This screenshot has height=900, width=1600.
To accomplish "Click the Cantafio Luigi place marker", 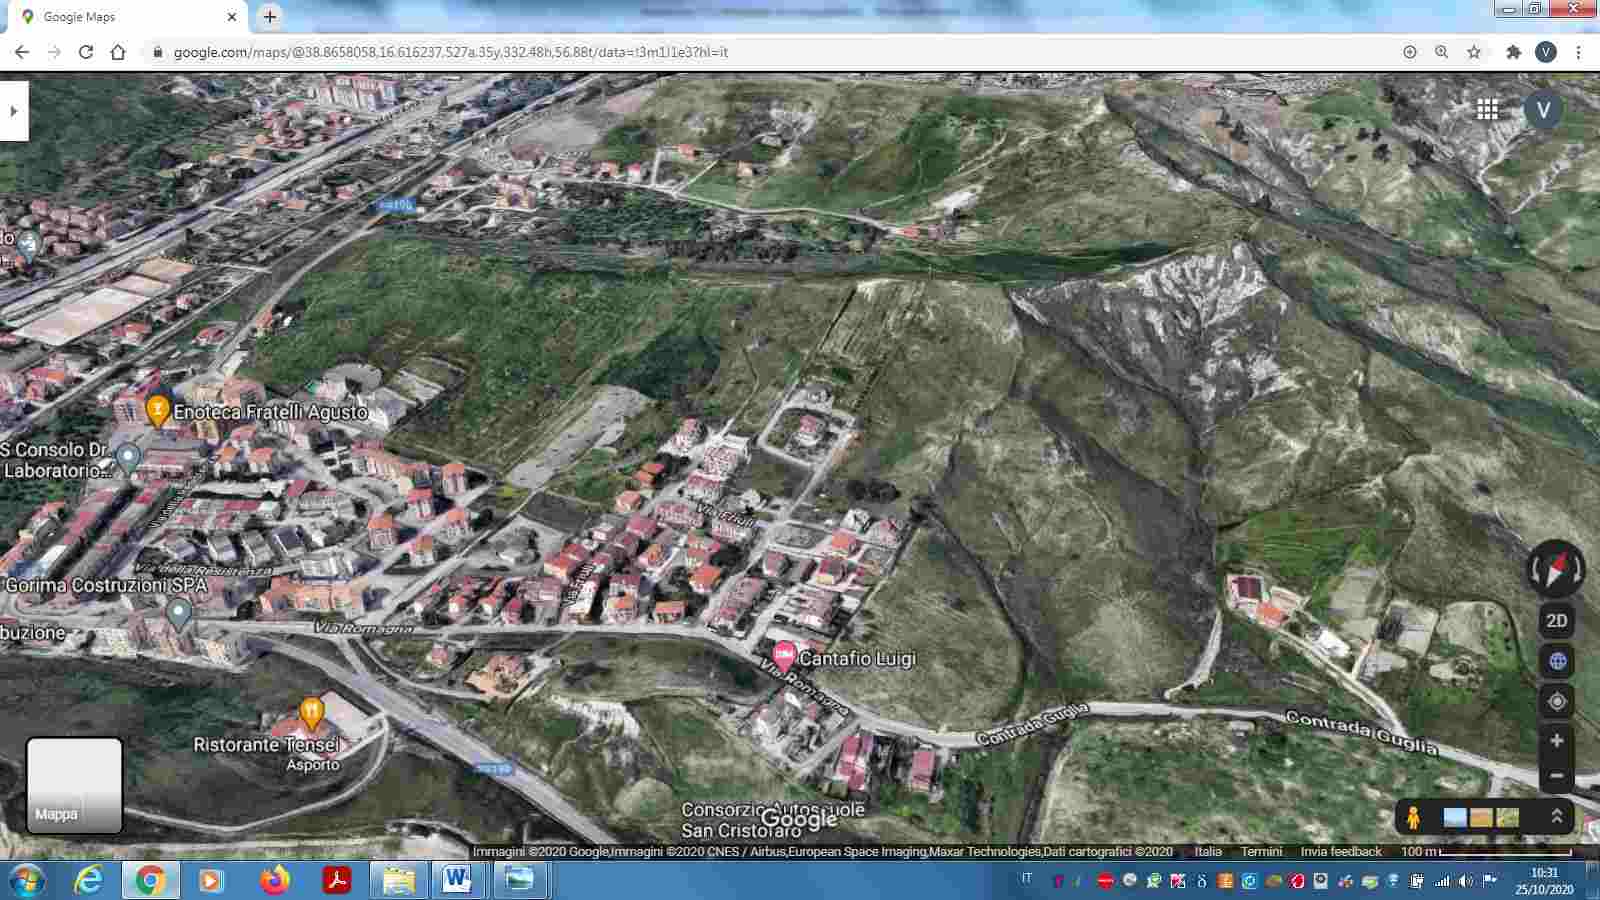I will click(x=784, y=656).
